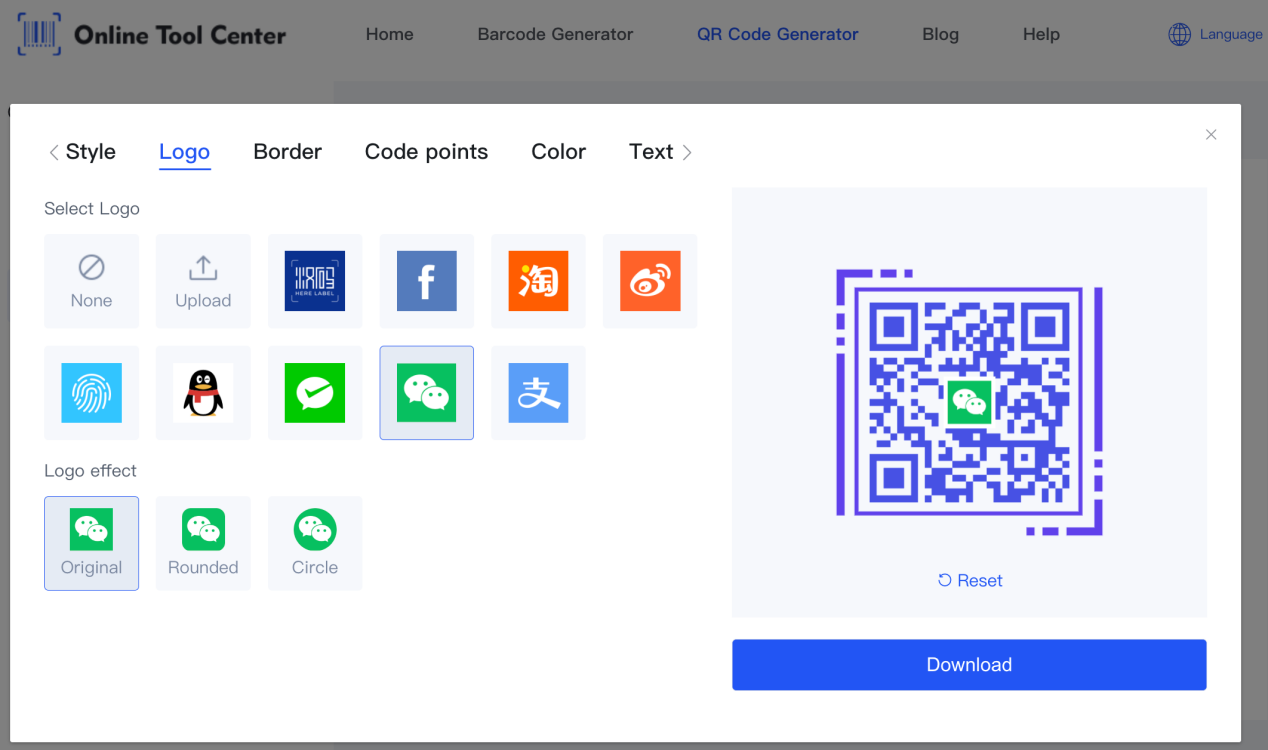Choose the WeChat Pay checkmark logo
This screenshot has height=750, width=1268.
point(315,393)
